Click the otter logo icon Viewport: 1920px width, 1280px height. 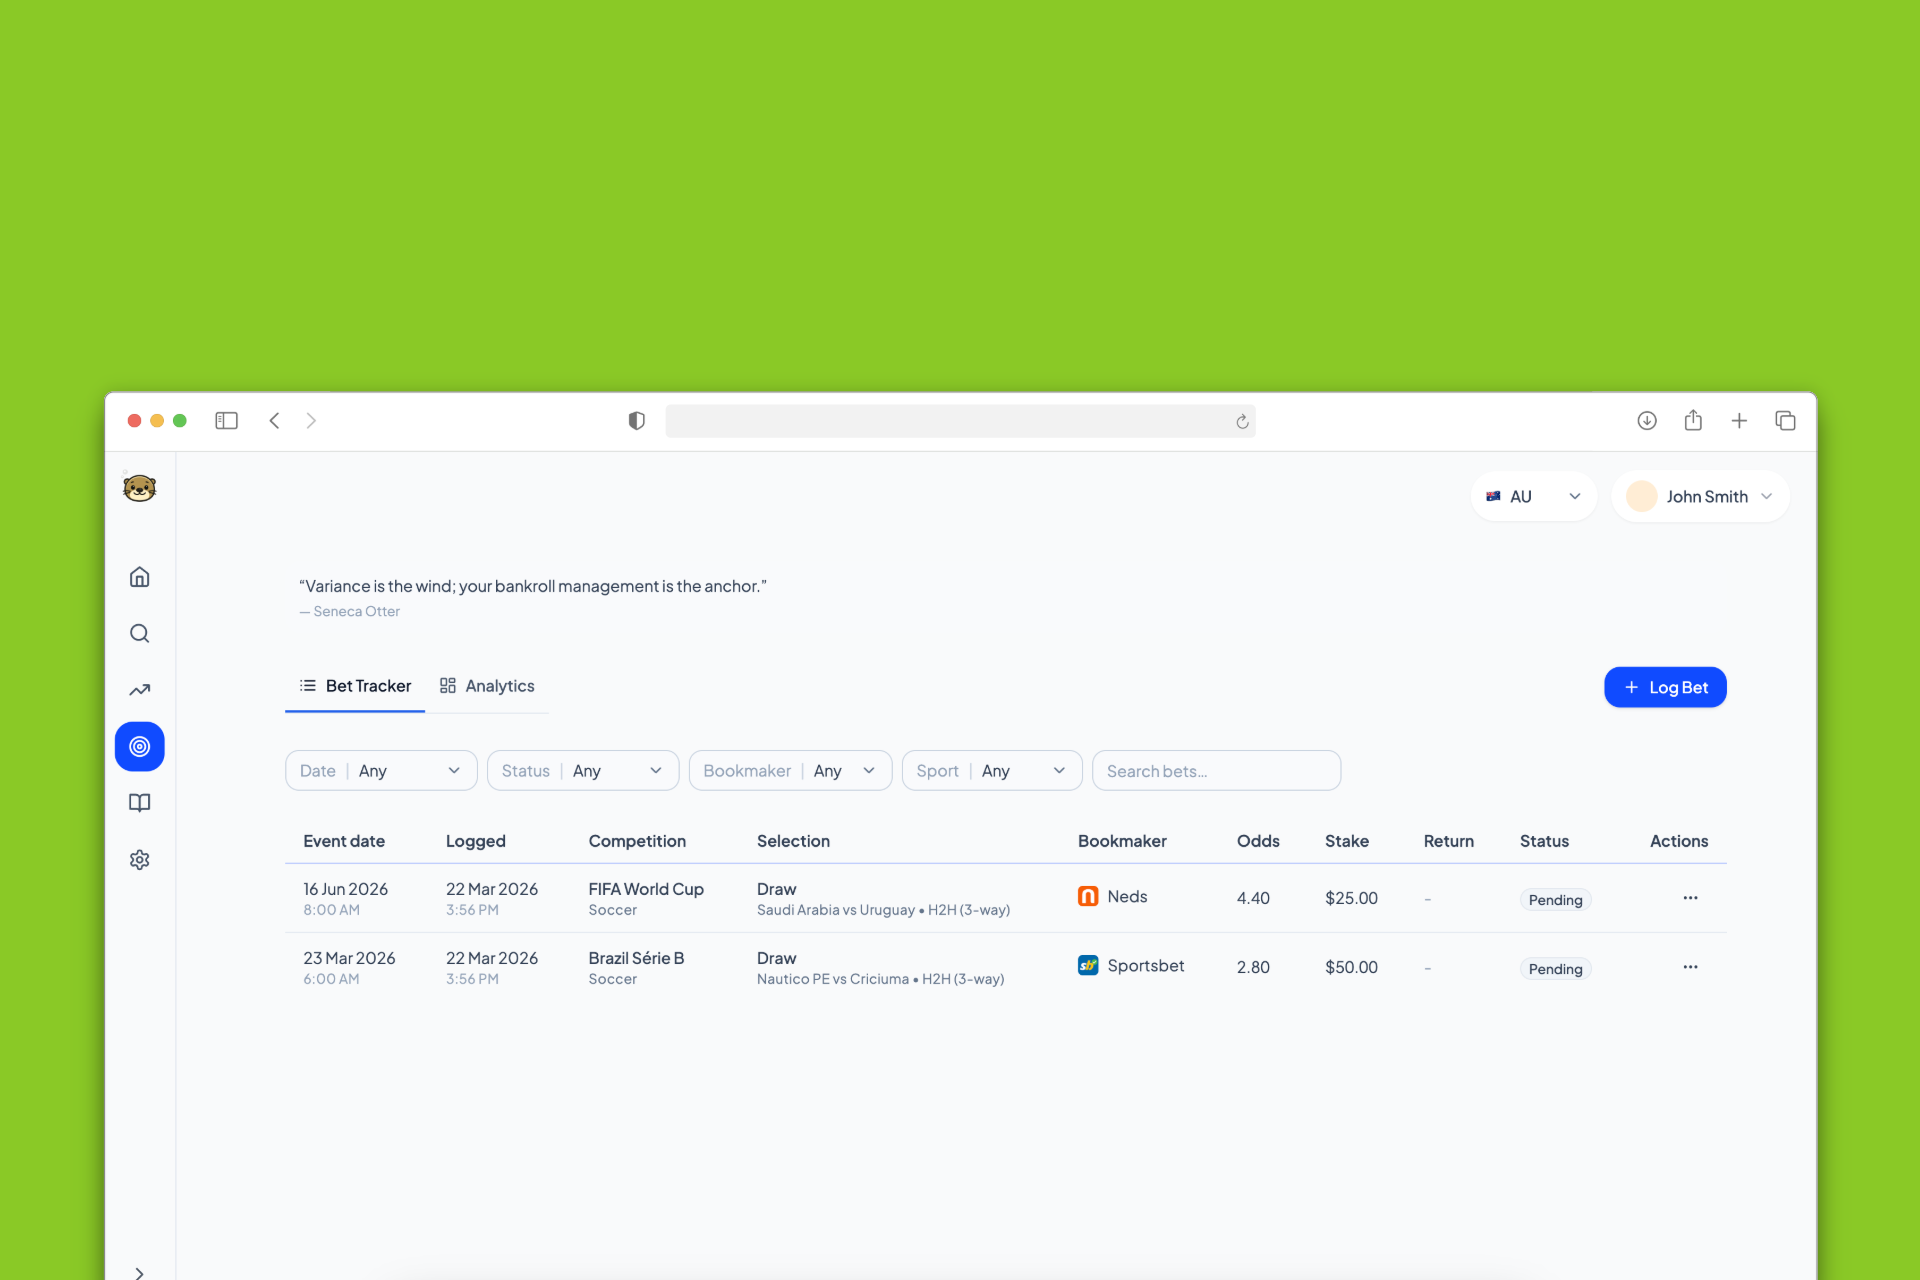(x=140, y=488)
